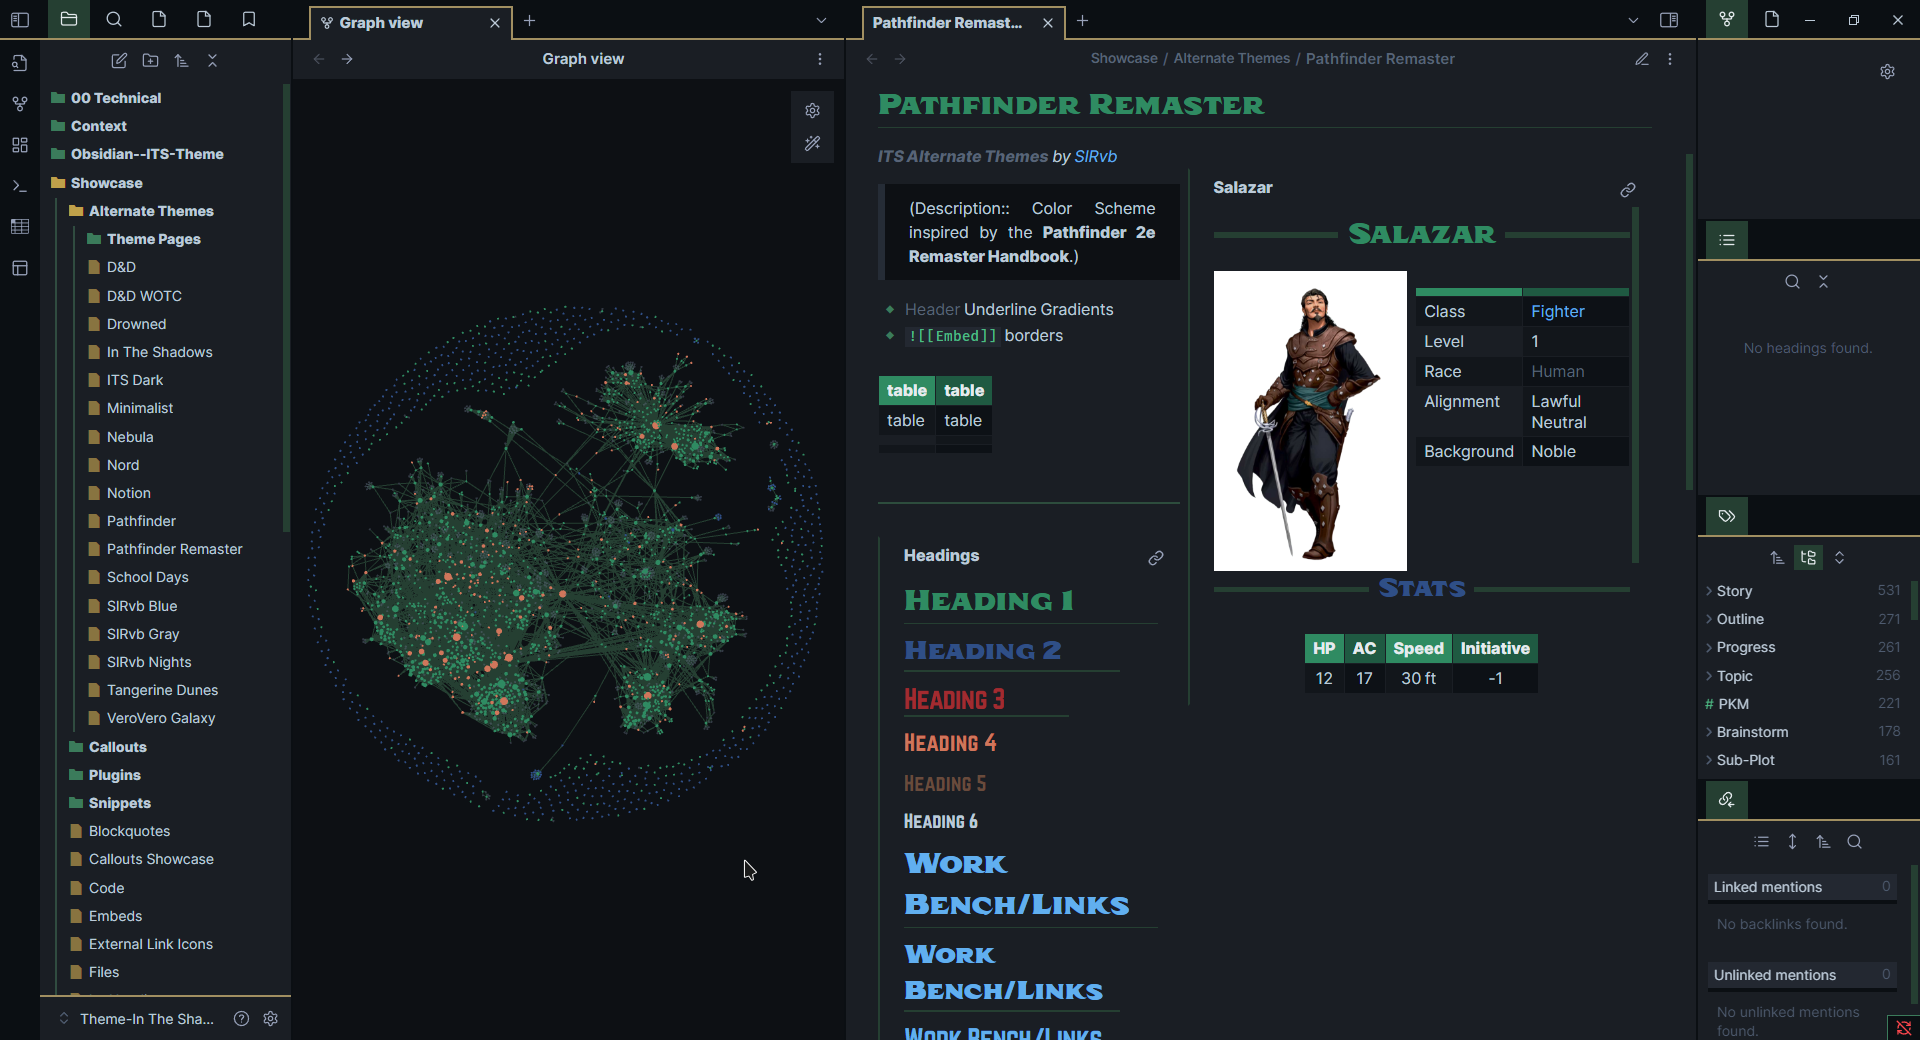
Task: Collapse Linked mentions section
Action: [1802, 887]
